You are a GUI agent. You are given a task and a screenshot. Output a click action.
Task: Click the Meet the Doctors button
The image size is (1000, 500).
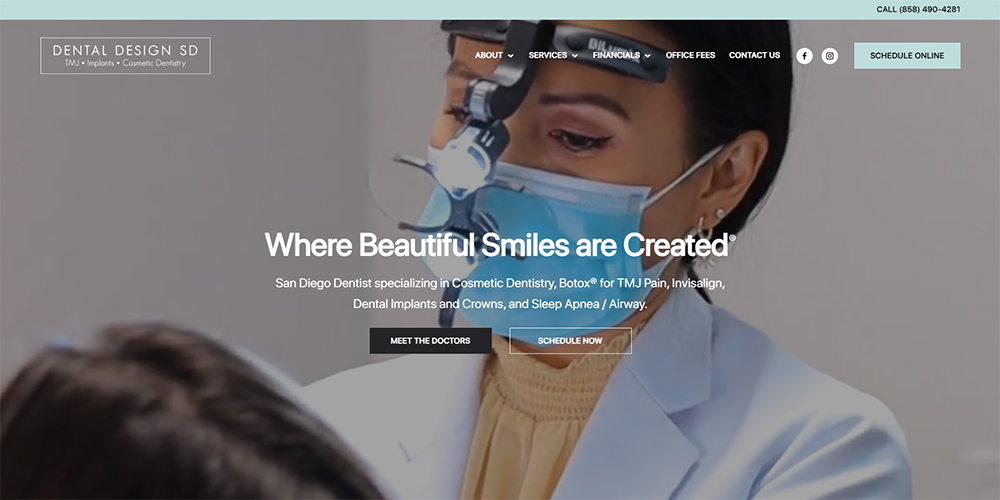coord(430,341)
